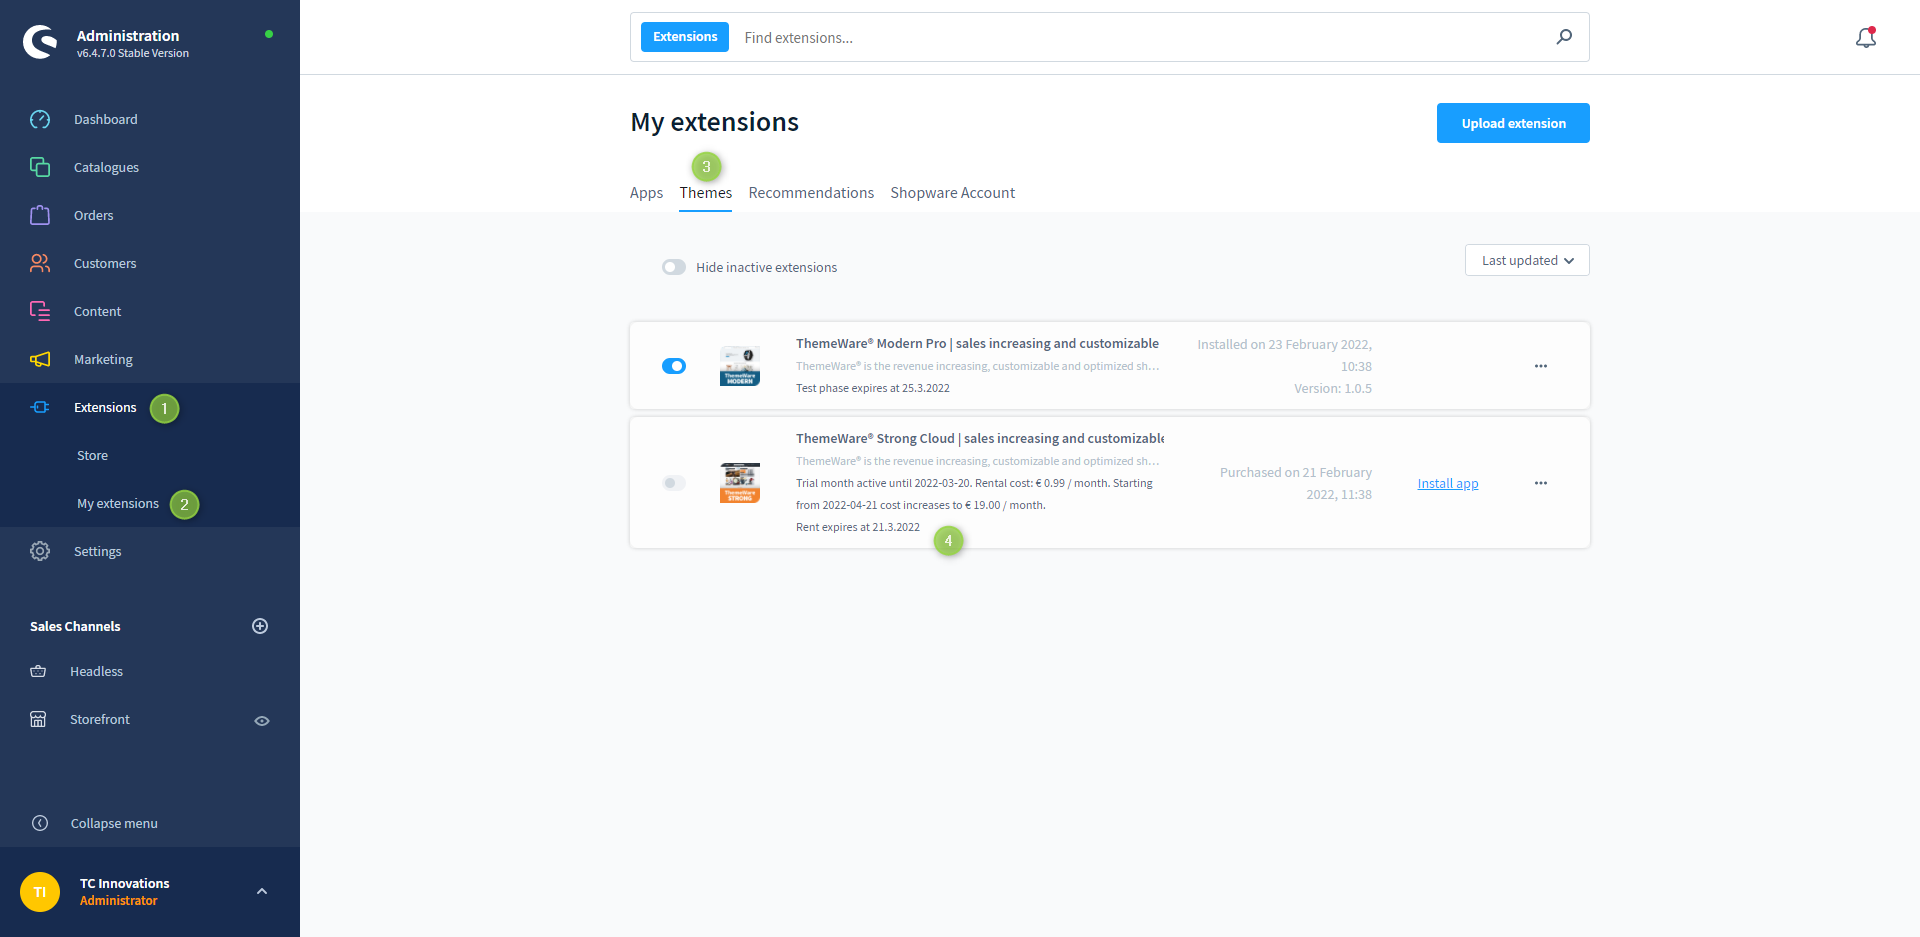
Task: Toggle ThemeWare Strong Cloud activation switch
Action: pos(674,483)
